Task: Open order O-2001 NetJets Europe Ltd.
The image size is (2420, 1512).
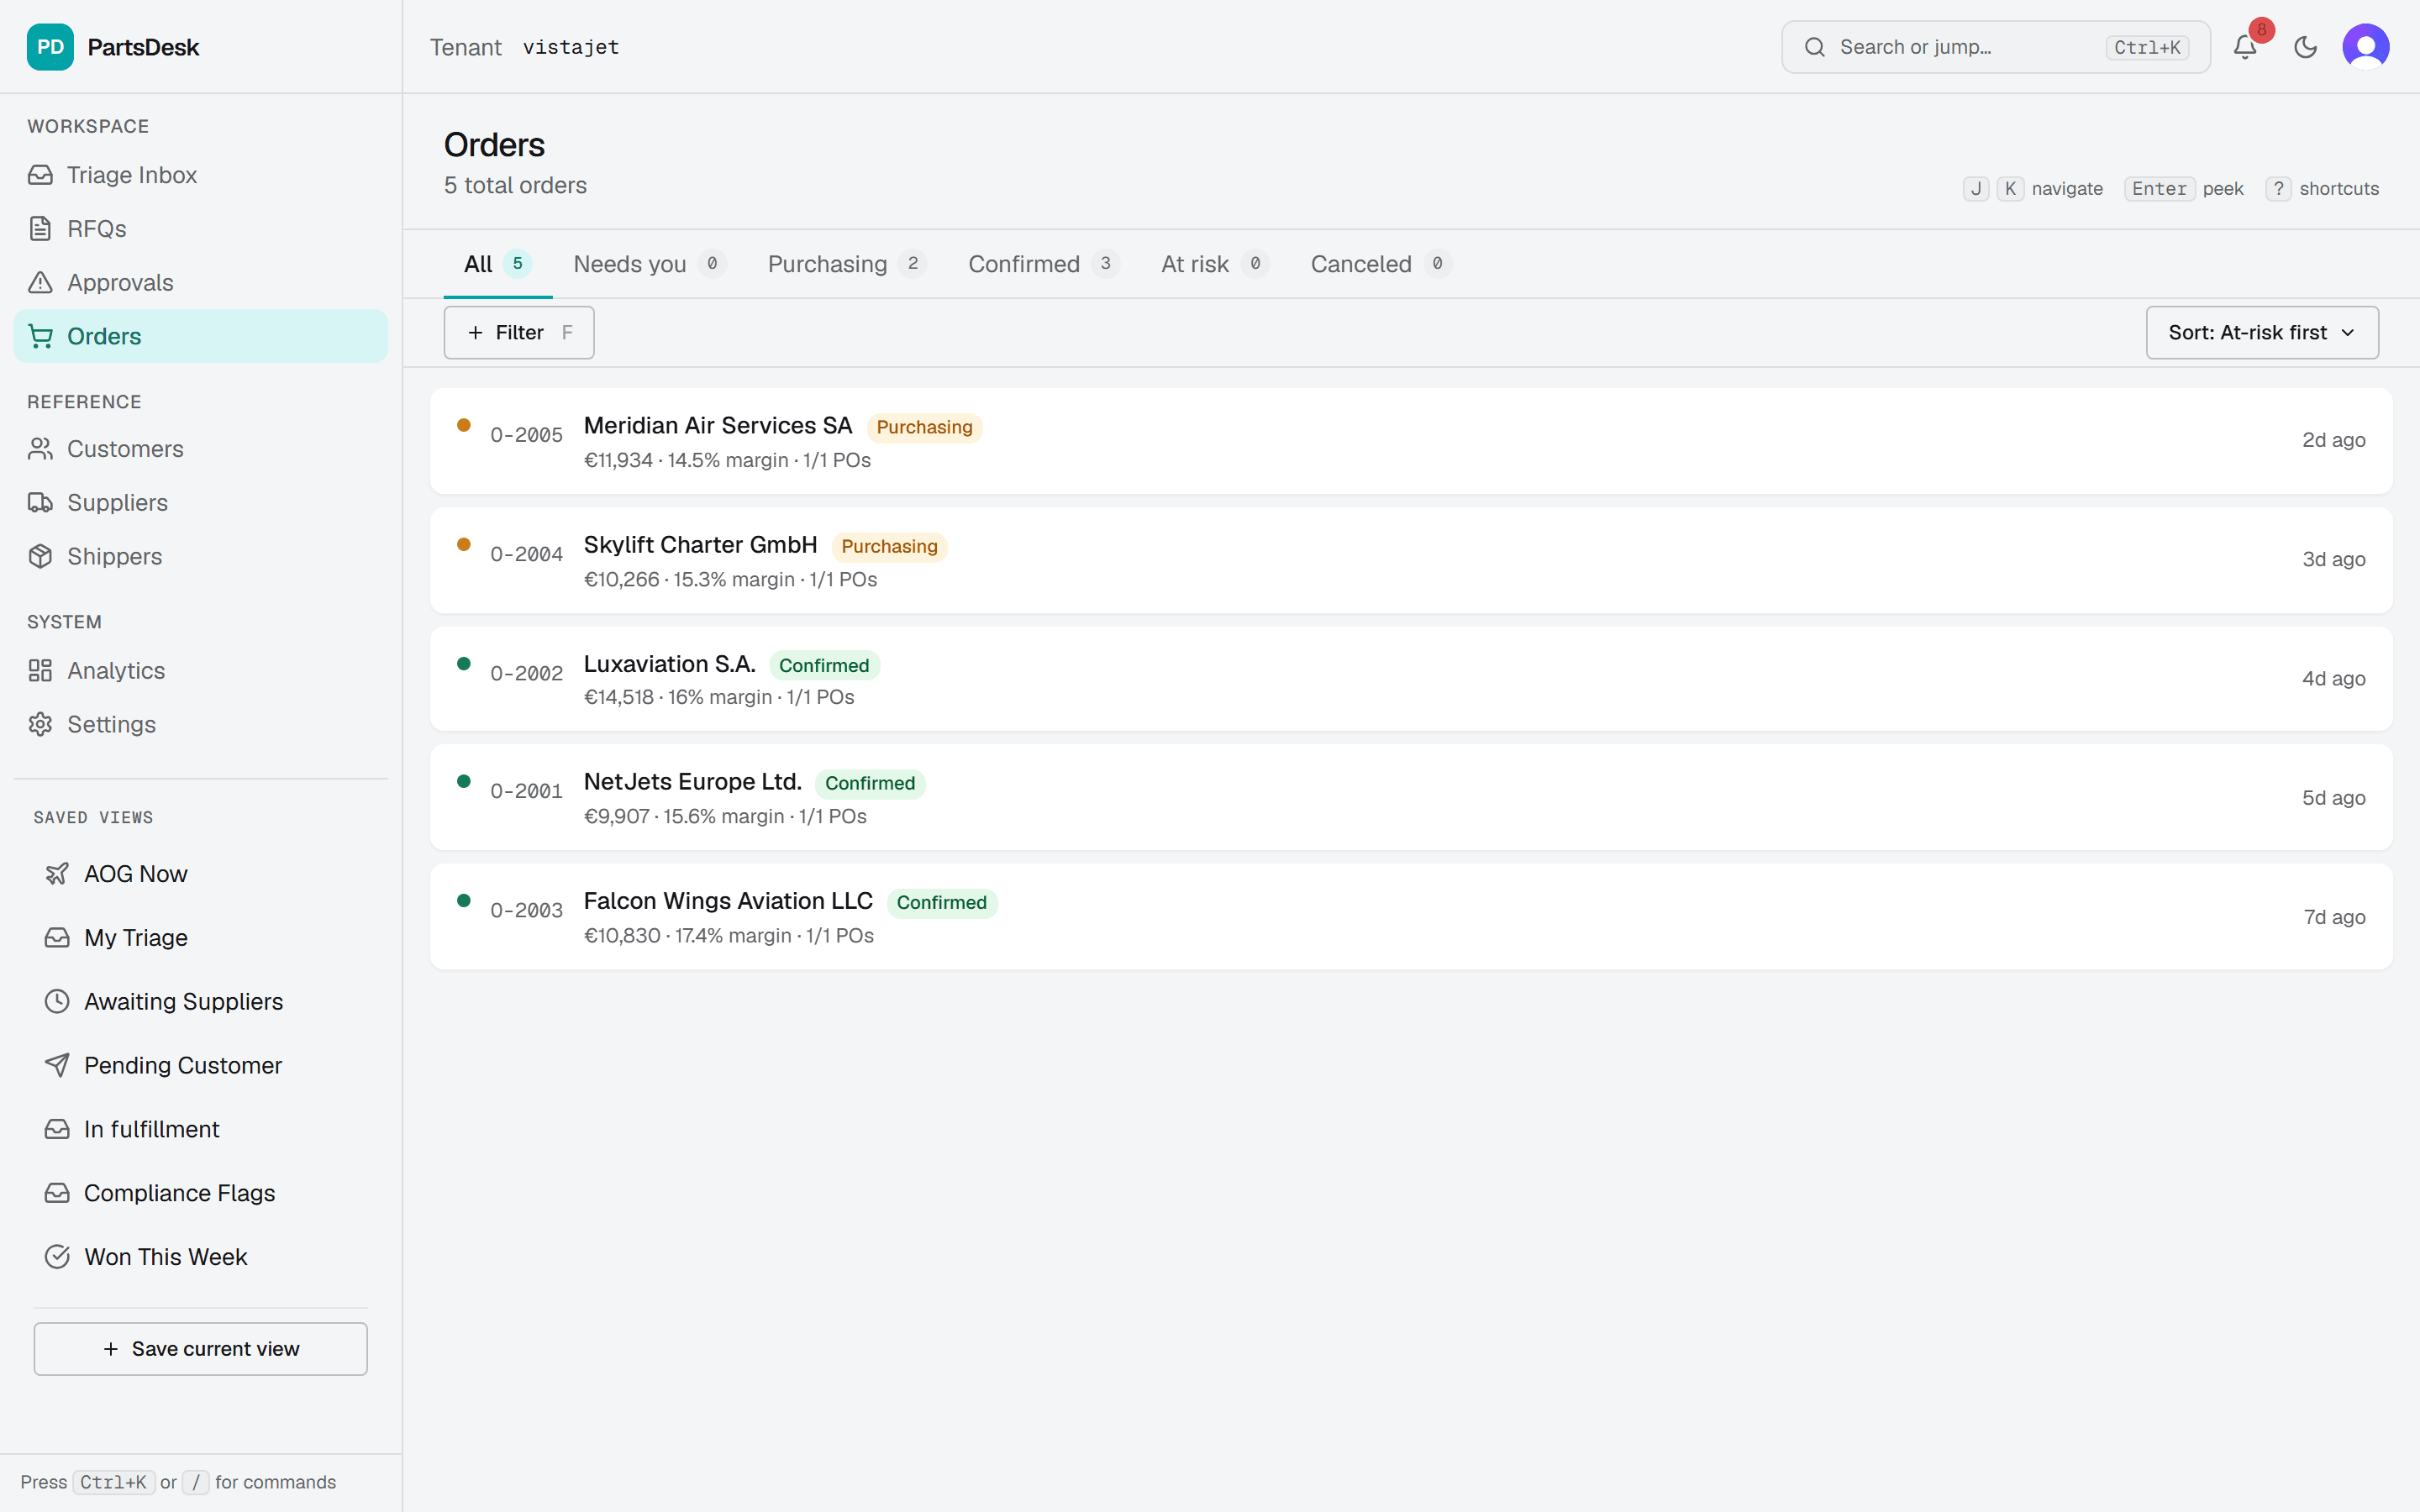Action: coord(1411,797)
